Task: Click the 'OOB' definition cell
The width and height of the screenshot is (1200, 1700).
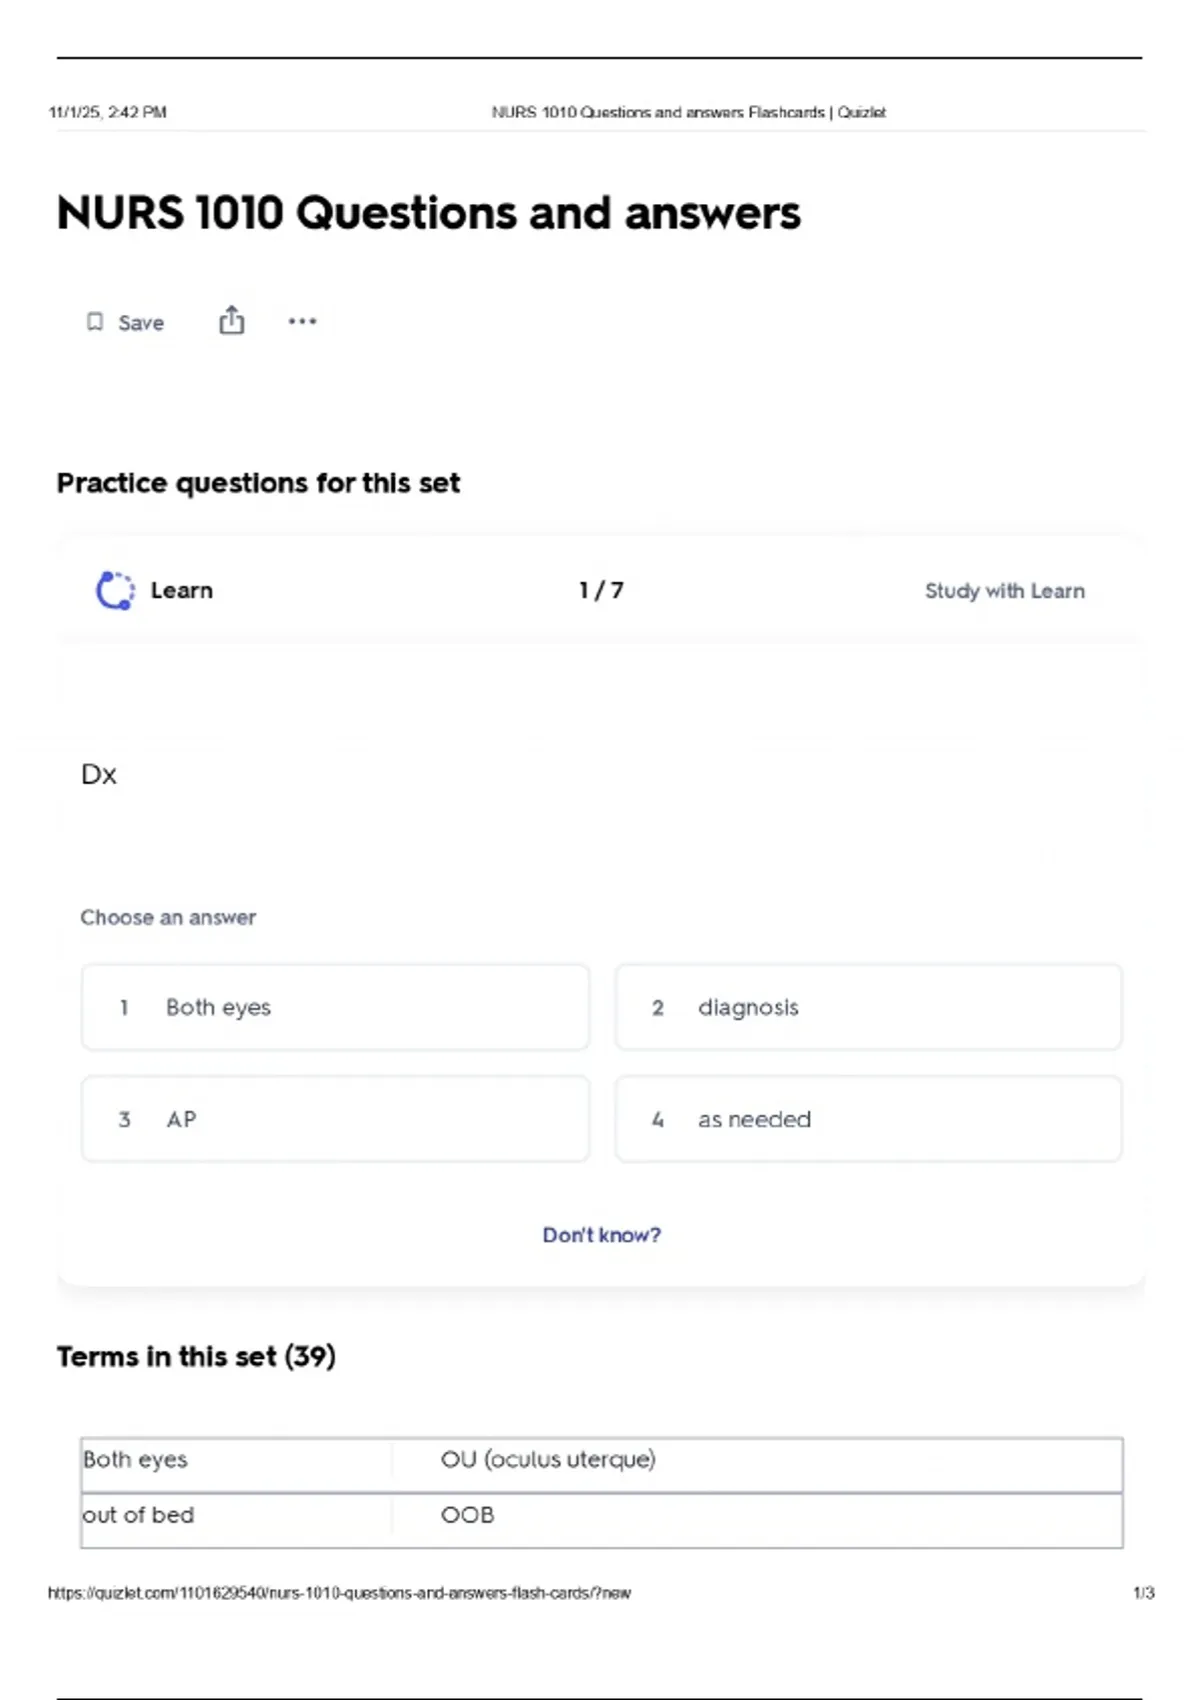Action: point(468,1515)
